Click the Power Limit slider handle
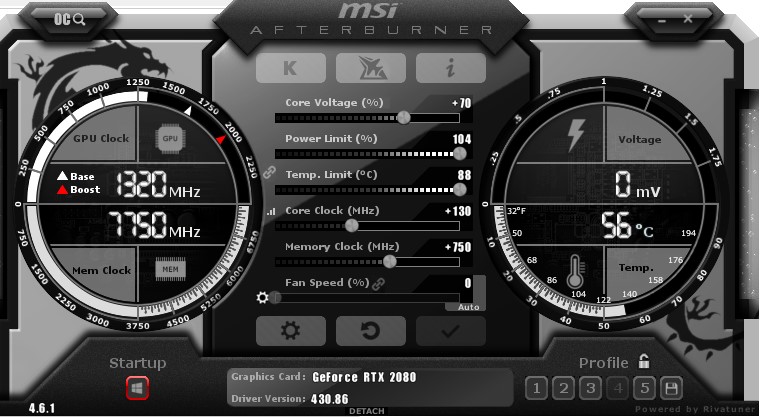The image size is (765, 419). click(460, 154)
